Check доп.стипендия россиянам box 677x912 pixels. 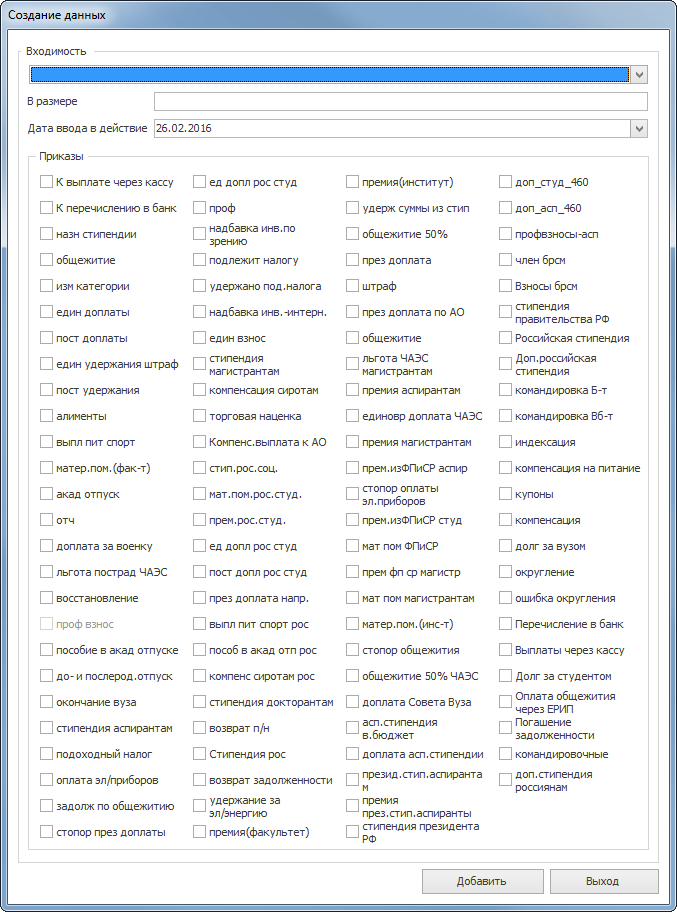[505, 779]
